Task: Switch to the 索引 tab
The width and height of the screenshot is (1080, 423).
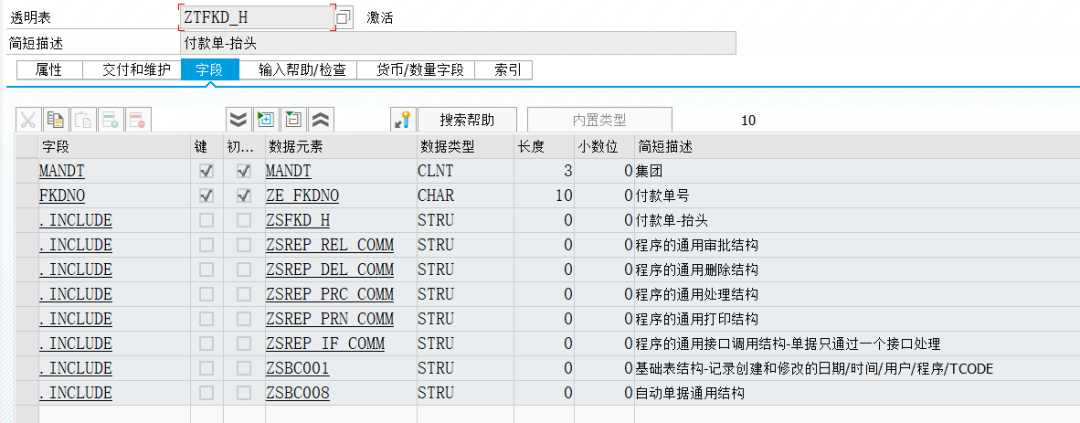Action: 503,70
